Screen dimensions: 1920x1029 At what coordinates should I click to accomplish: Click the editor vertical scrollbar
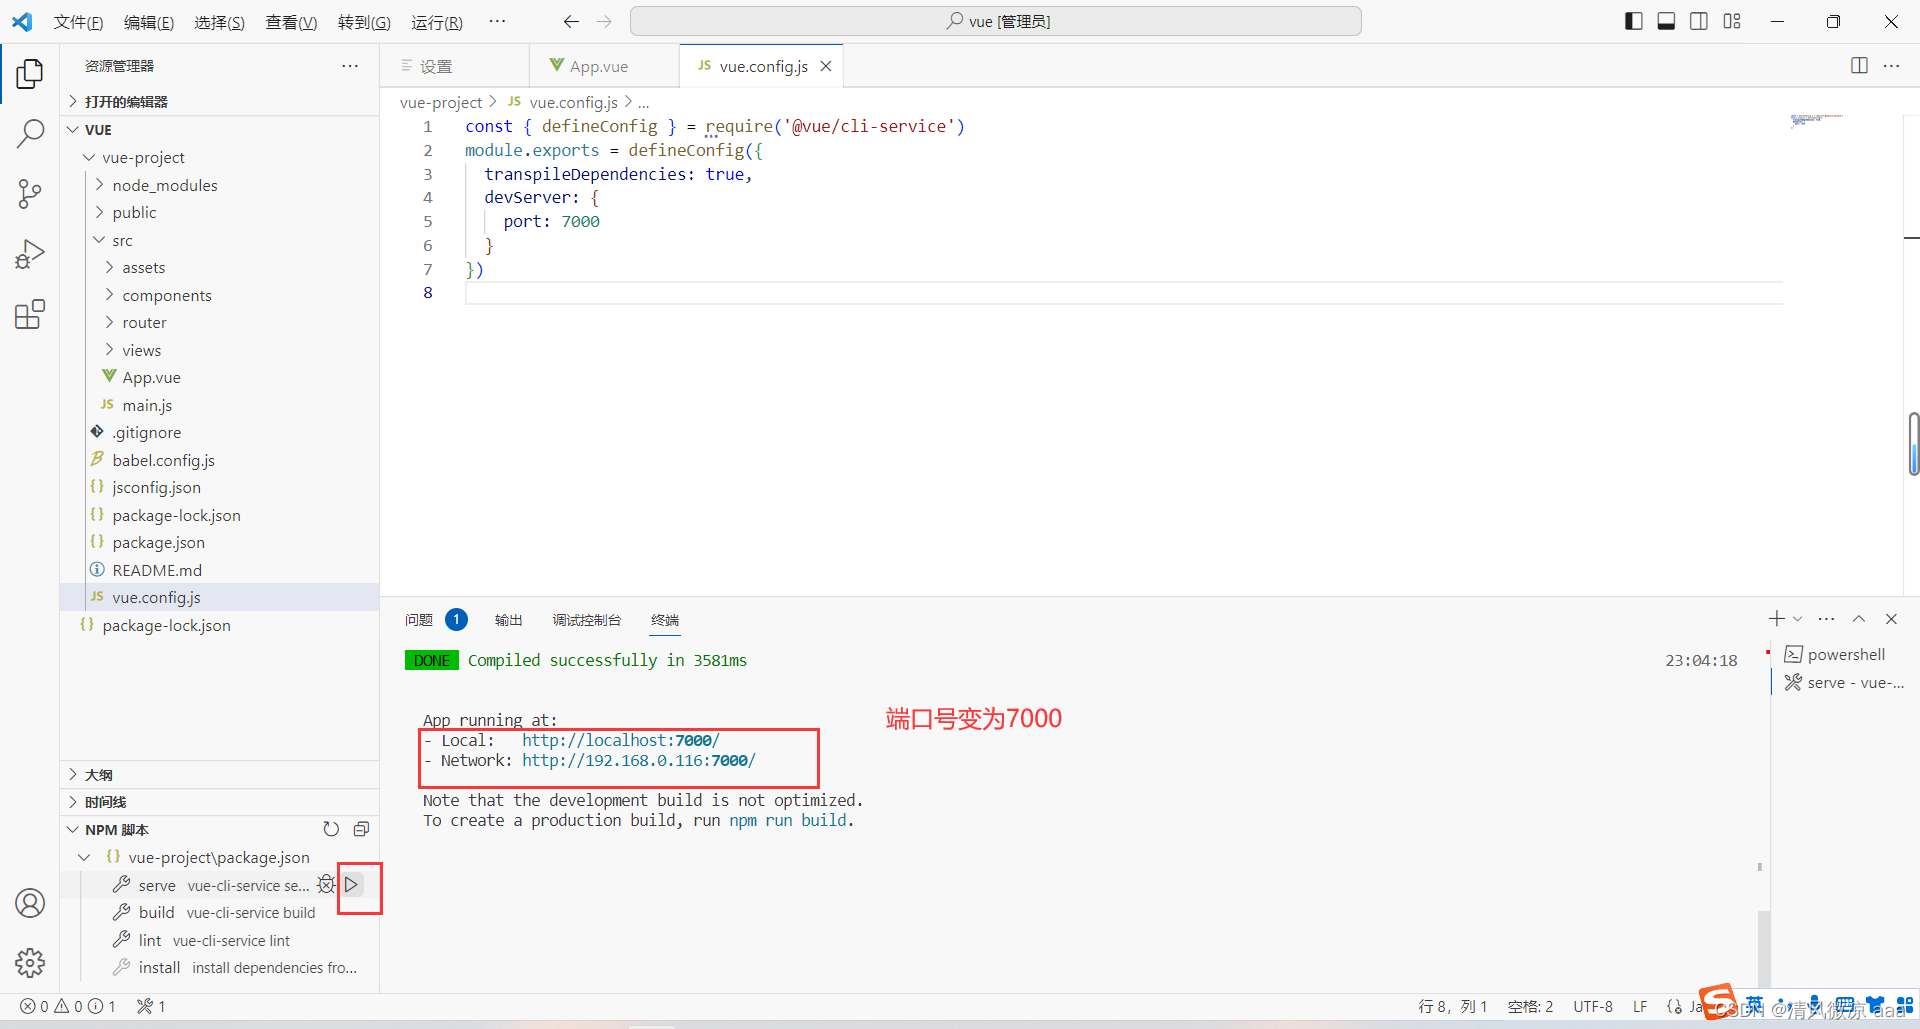[1912, 443]
